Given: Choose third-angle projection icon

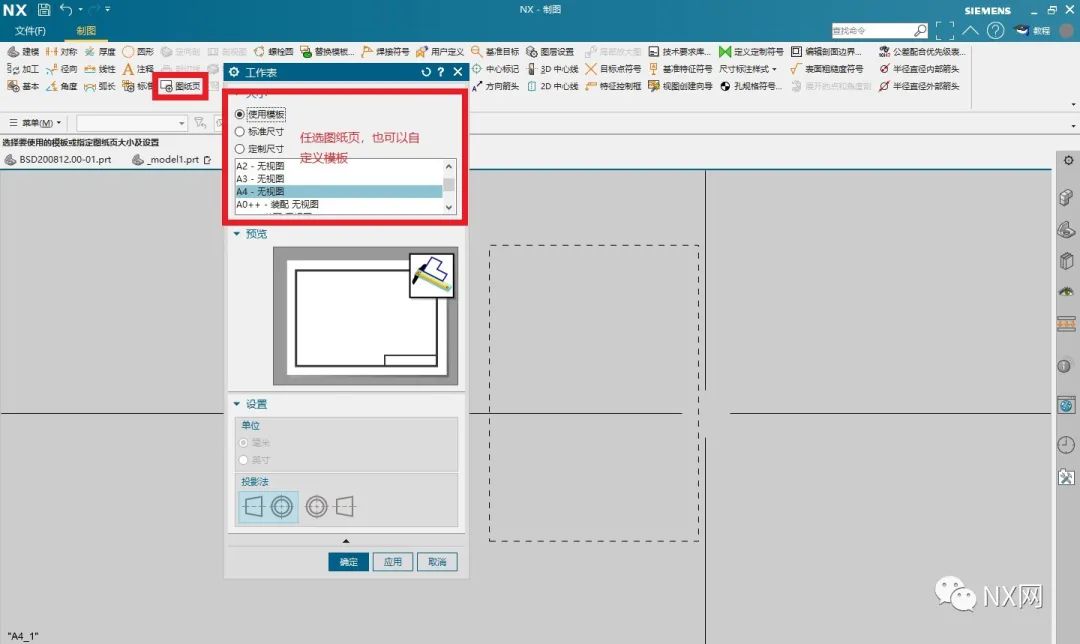Looking at the screenshot, I should 330,507.
